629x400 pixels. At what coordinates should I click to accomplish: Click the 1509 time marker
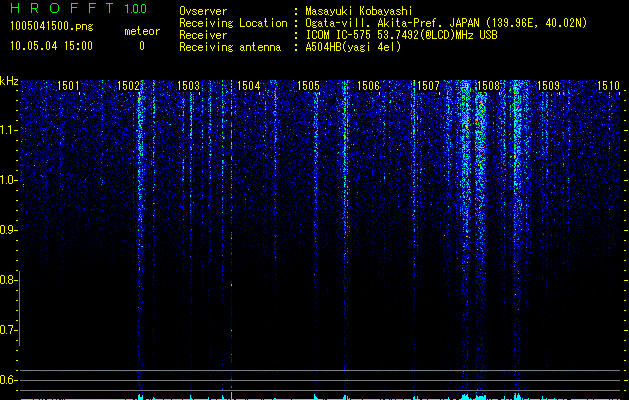click(x=548, y=86)
